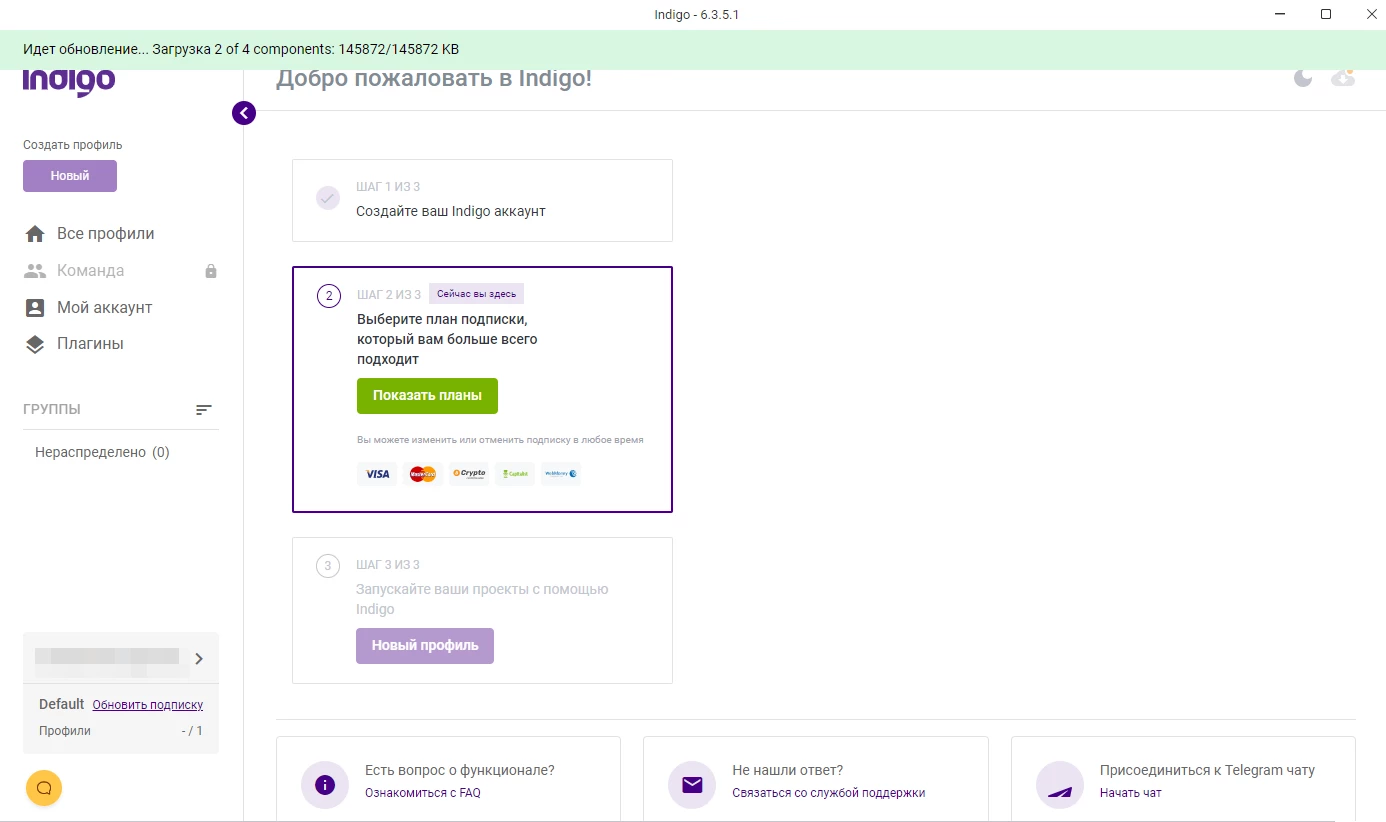
Task: Open the yellow support chat bubble
Action: click(x=44, y=788)
